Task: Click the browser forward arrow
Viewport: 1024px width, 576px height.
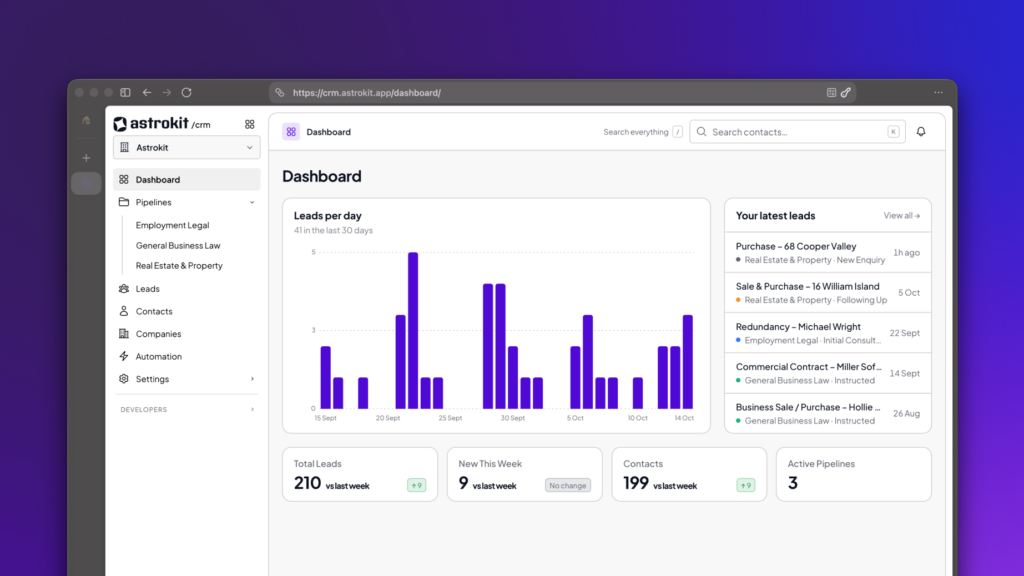Action: pos(167,93)
